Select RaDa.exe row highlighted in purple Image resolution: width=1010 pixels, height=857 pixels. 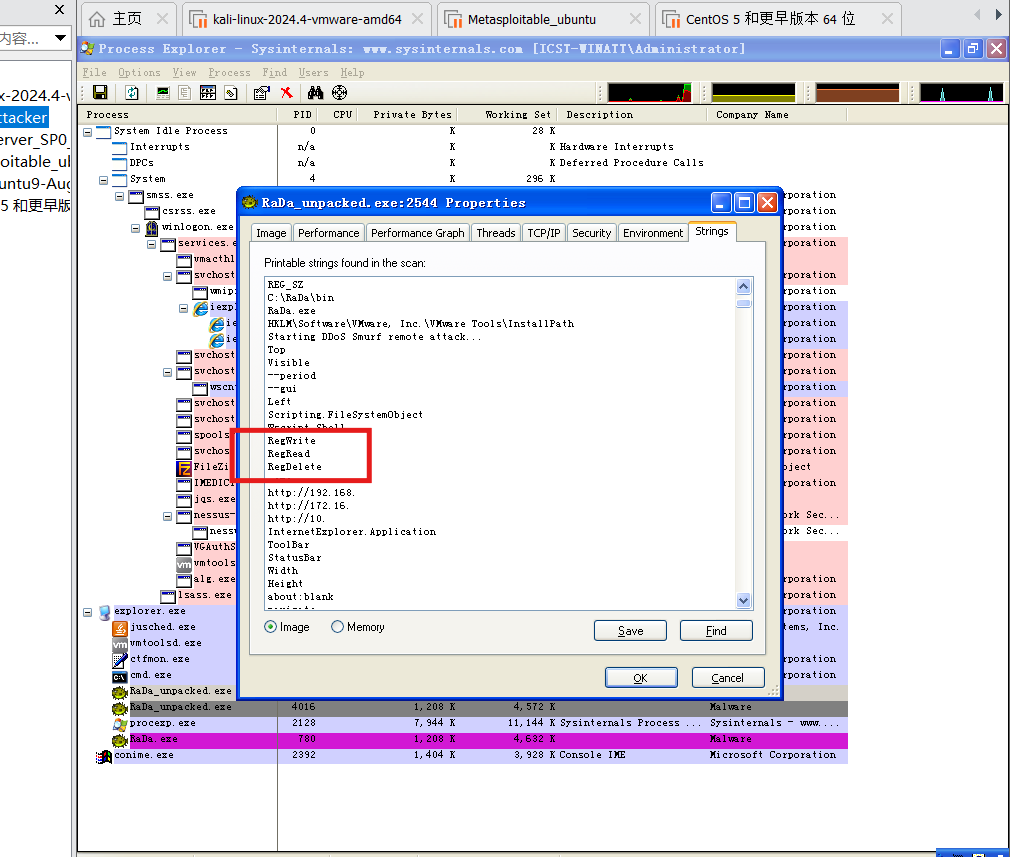pos(462,739)
